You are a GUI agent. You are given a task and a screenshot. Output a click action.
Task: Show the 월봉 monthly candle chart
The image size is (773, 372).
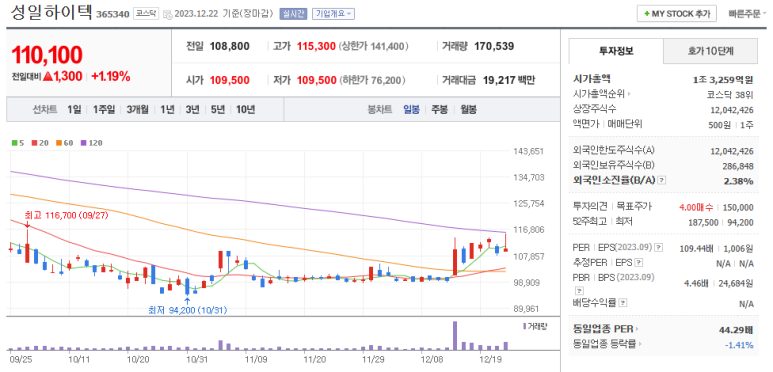[468, 109]
